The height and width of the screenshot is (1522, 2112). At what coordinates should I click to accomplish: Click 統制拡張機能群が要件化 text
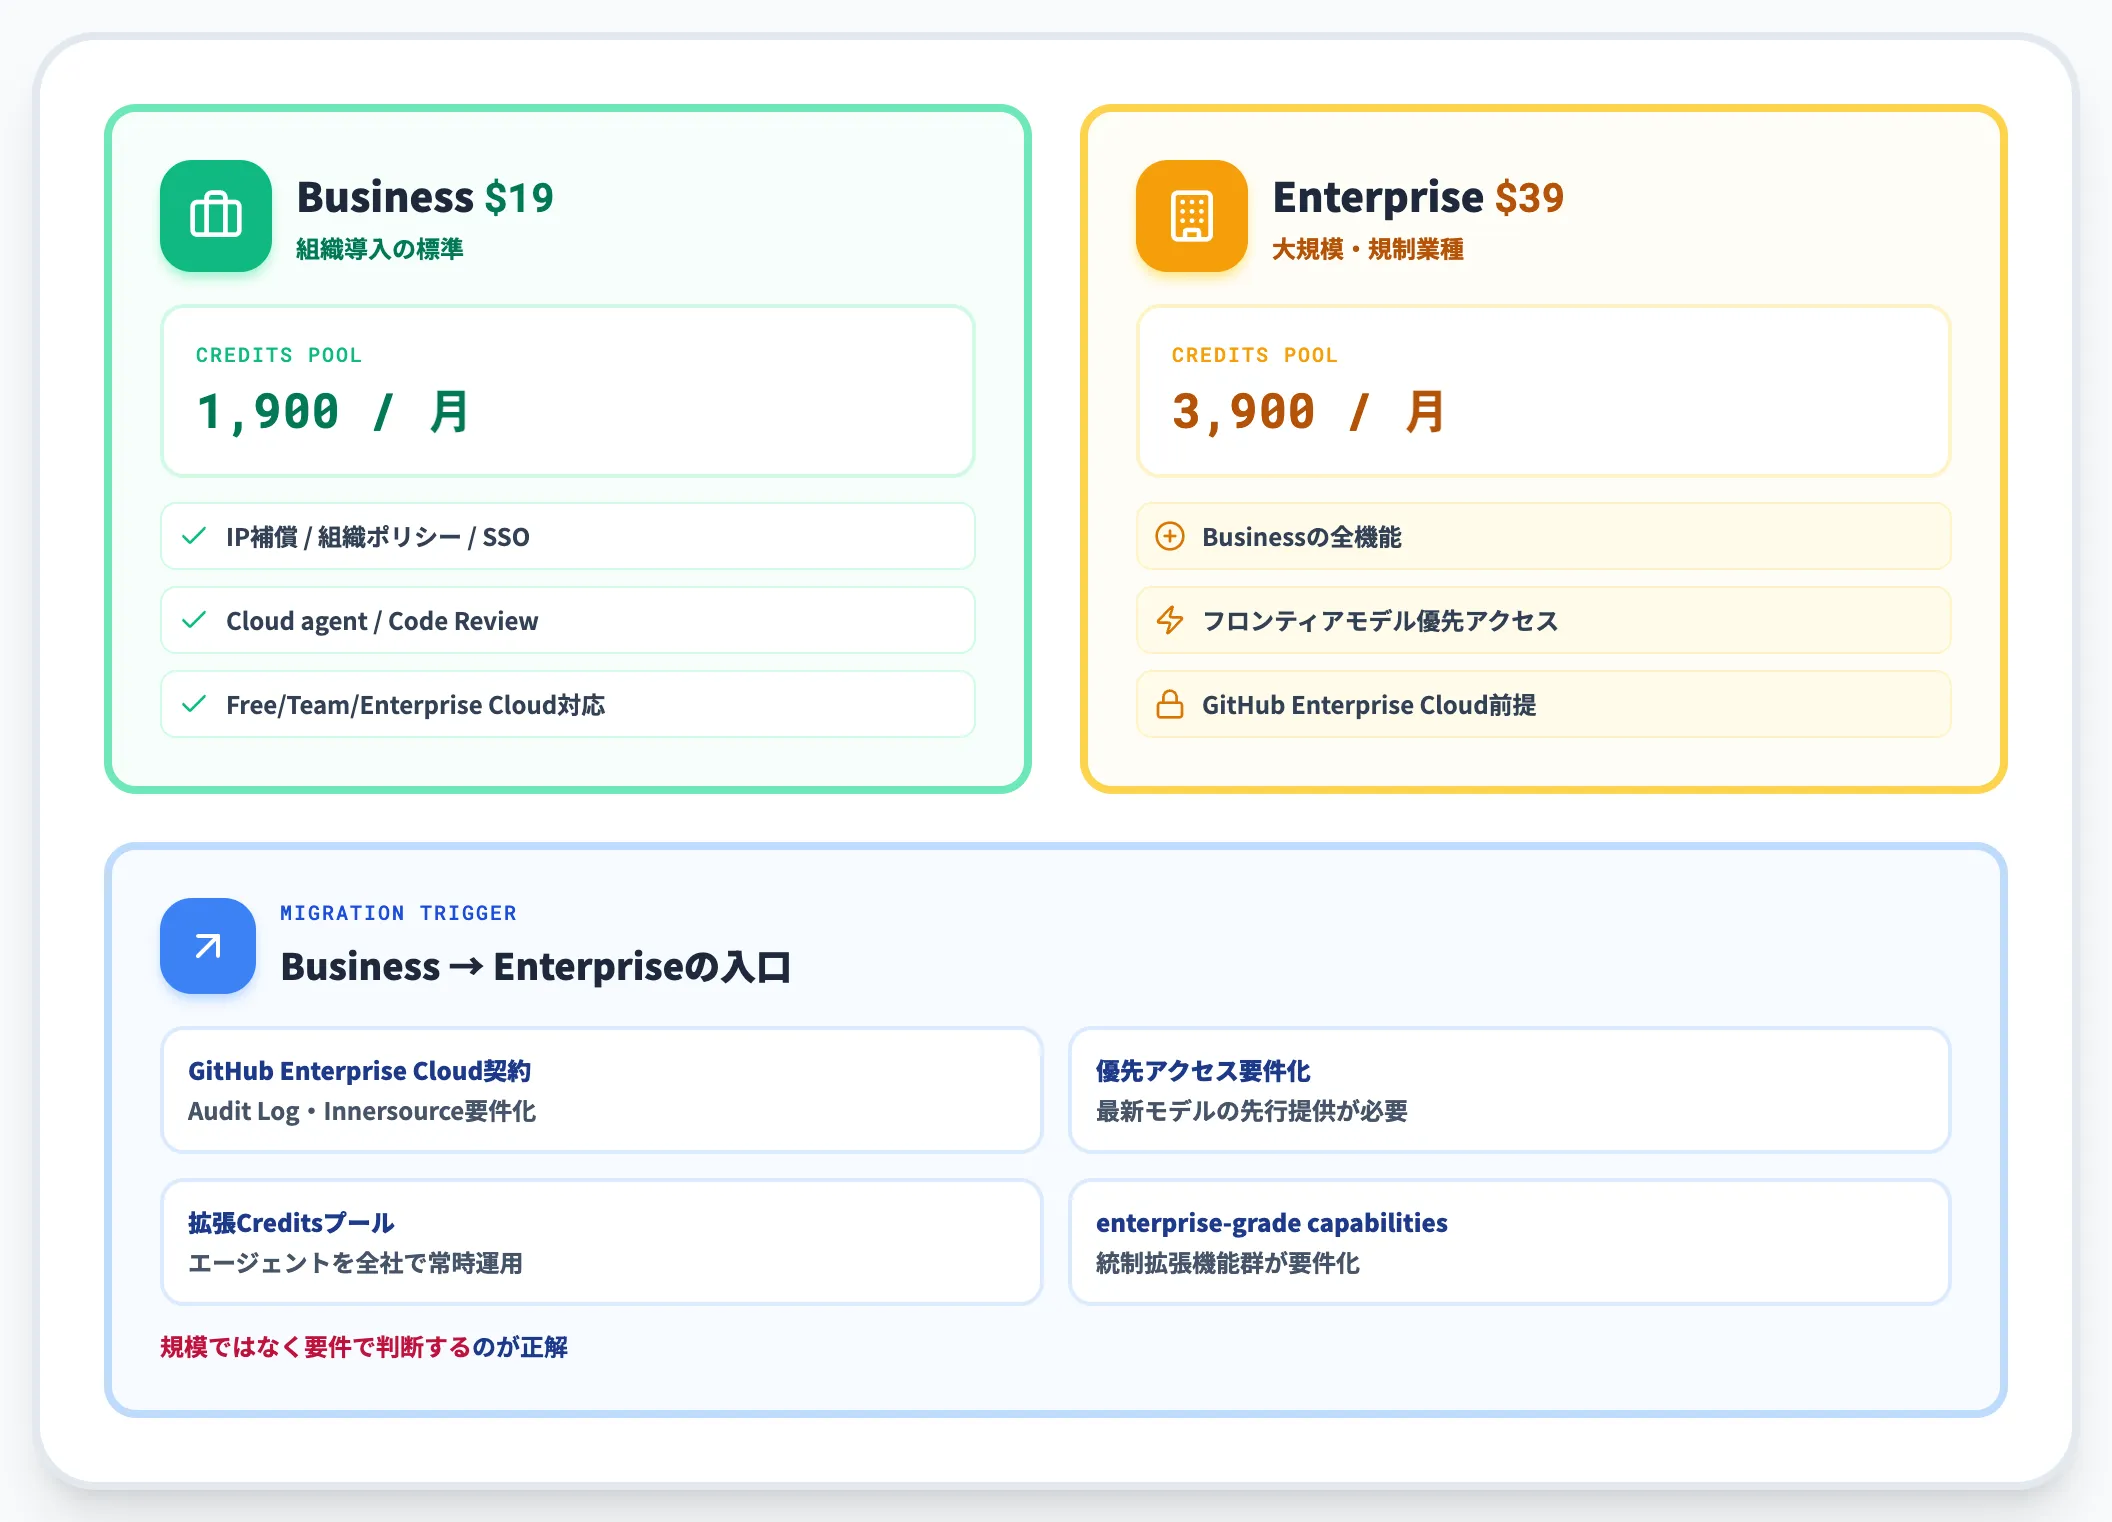coord(1228,1263)
